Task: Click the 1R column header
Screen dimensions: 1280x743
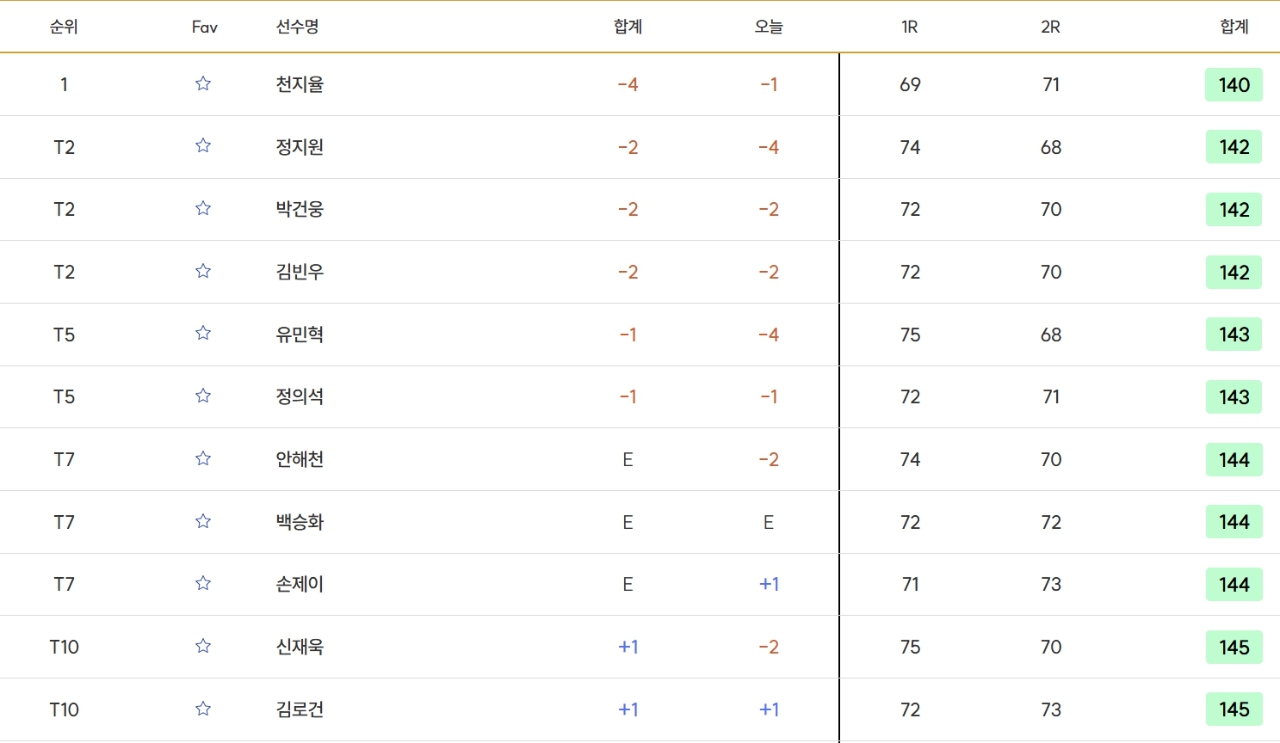Action: point(909,27)
